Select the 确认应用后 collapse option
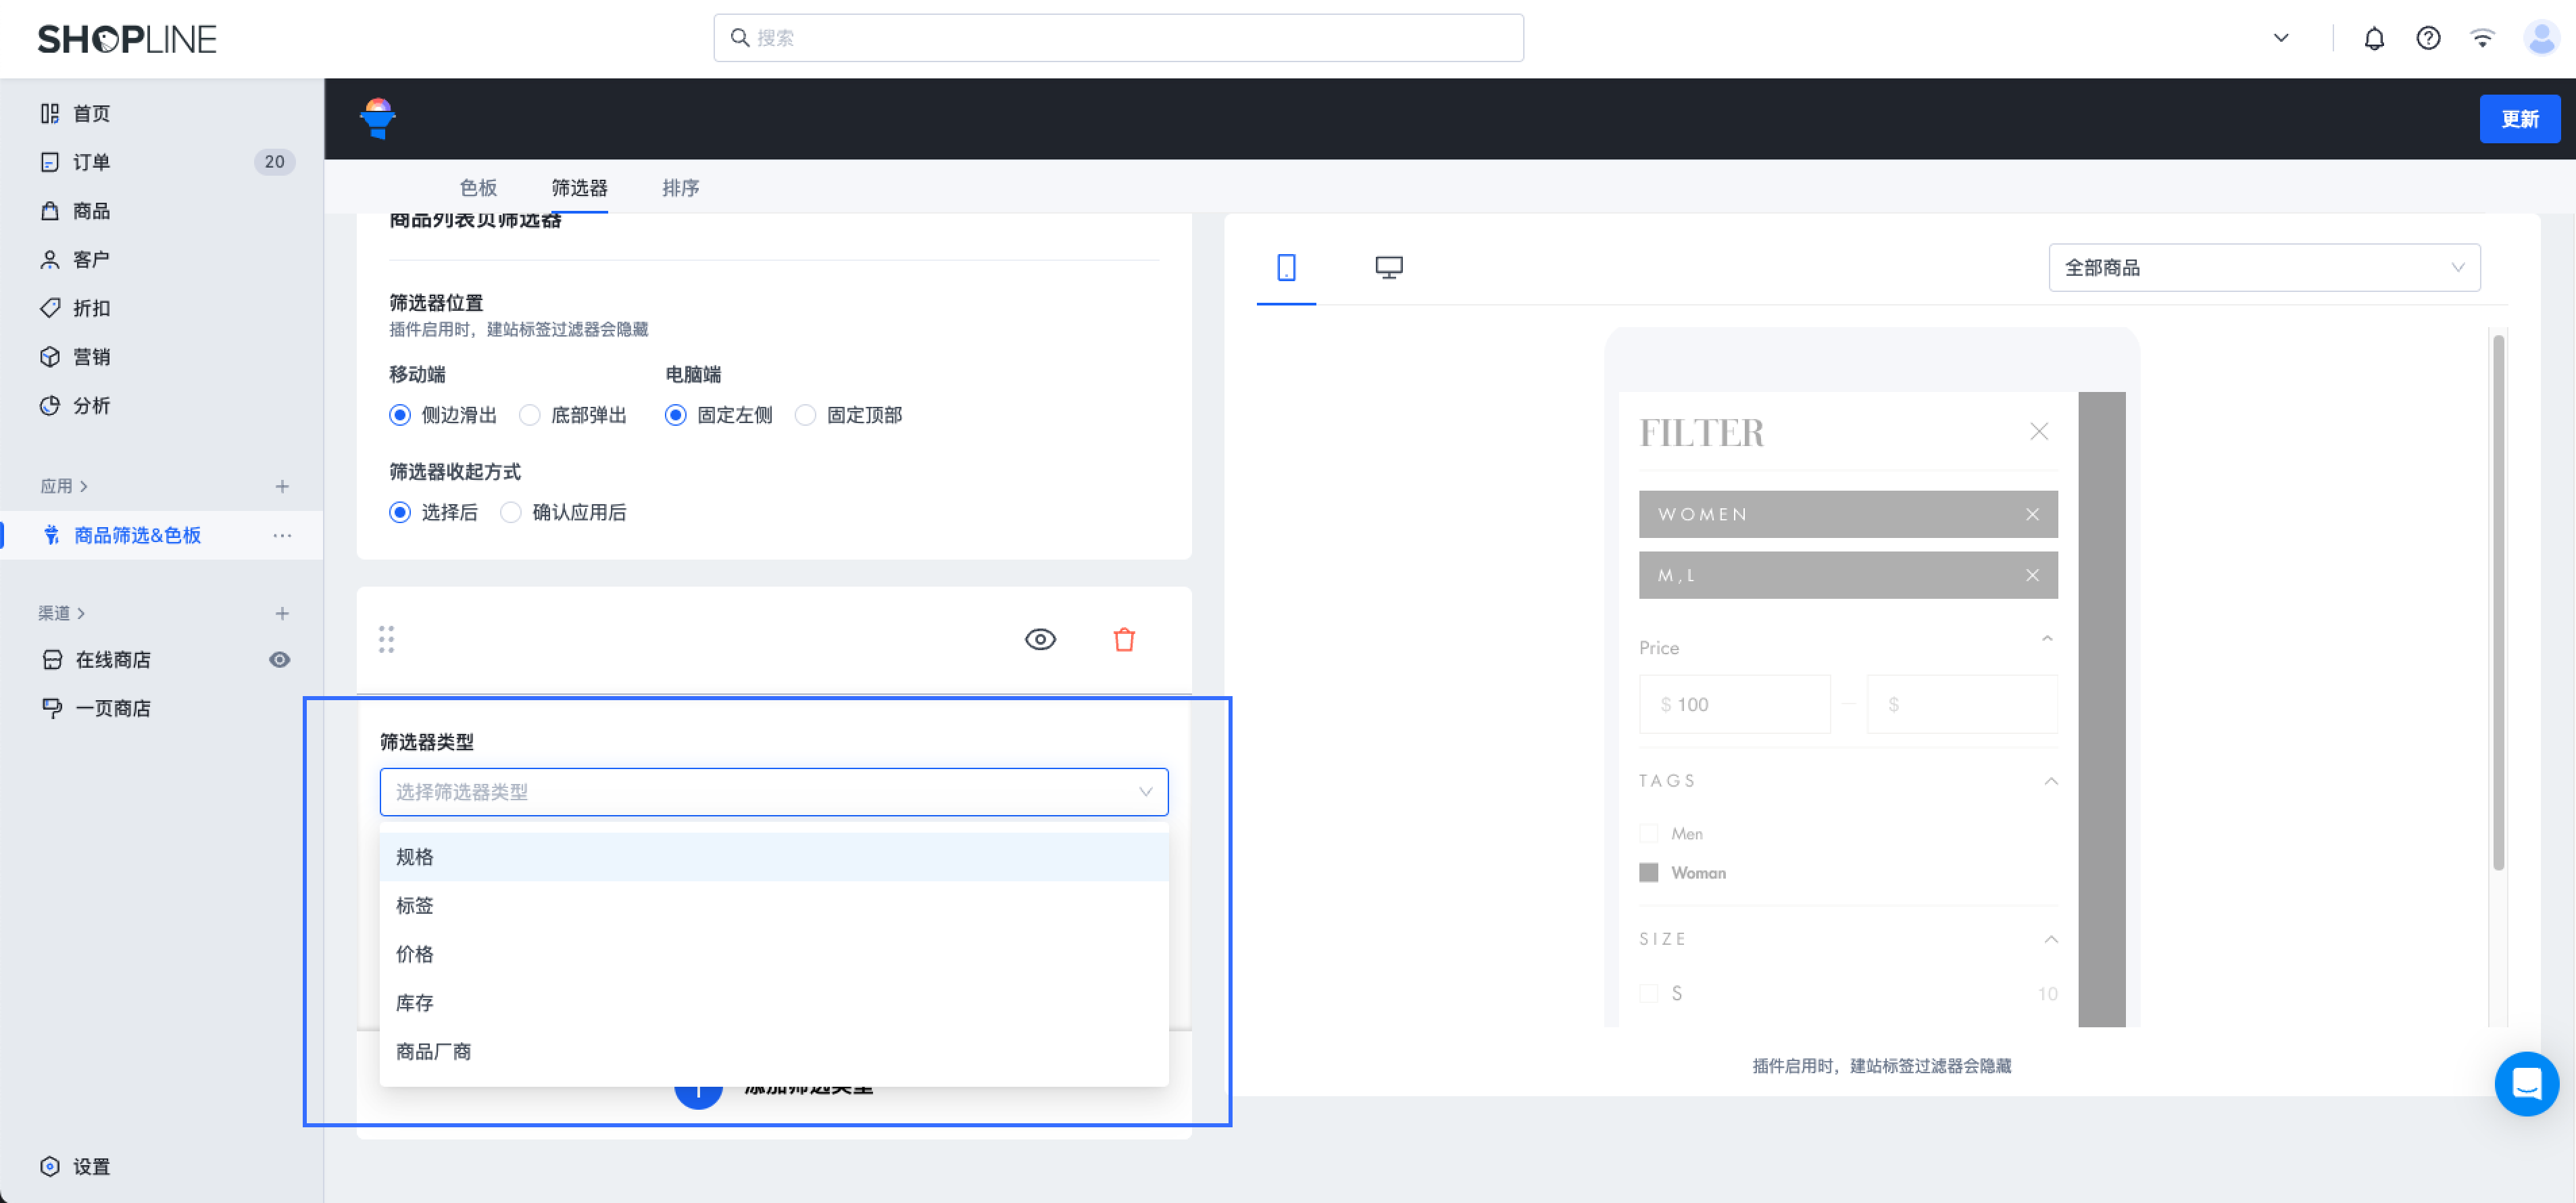The width and height of the screenshot is (2576, 1203). pos(511,512)
